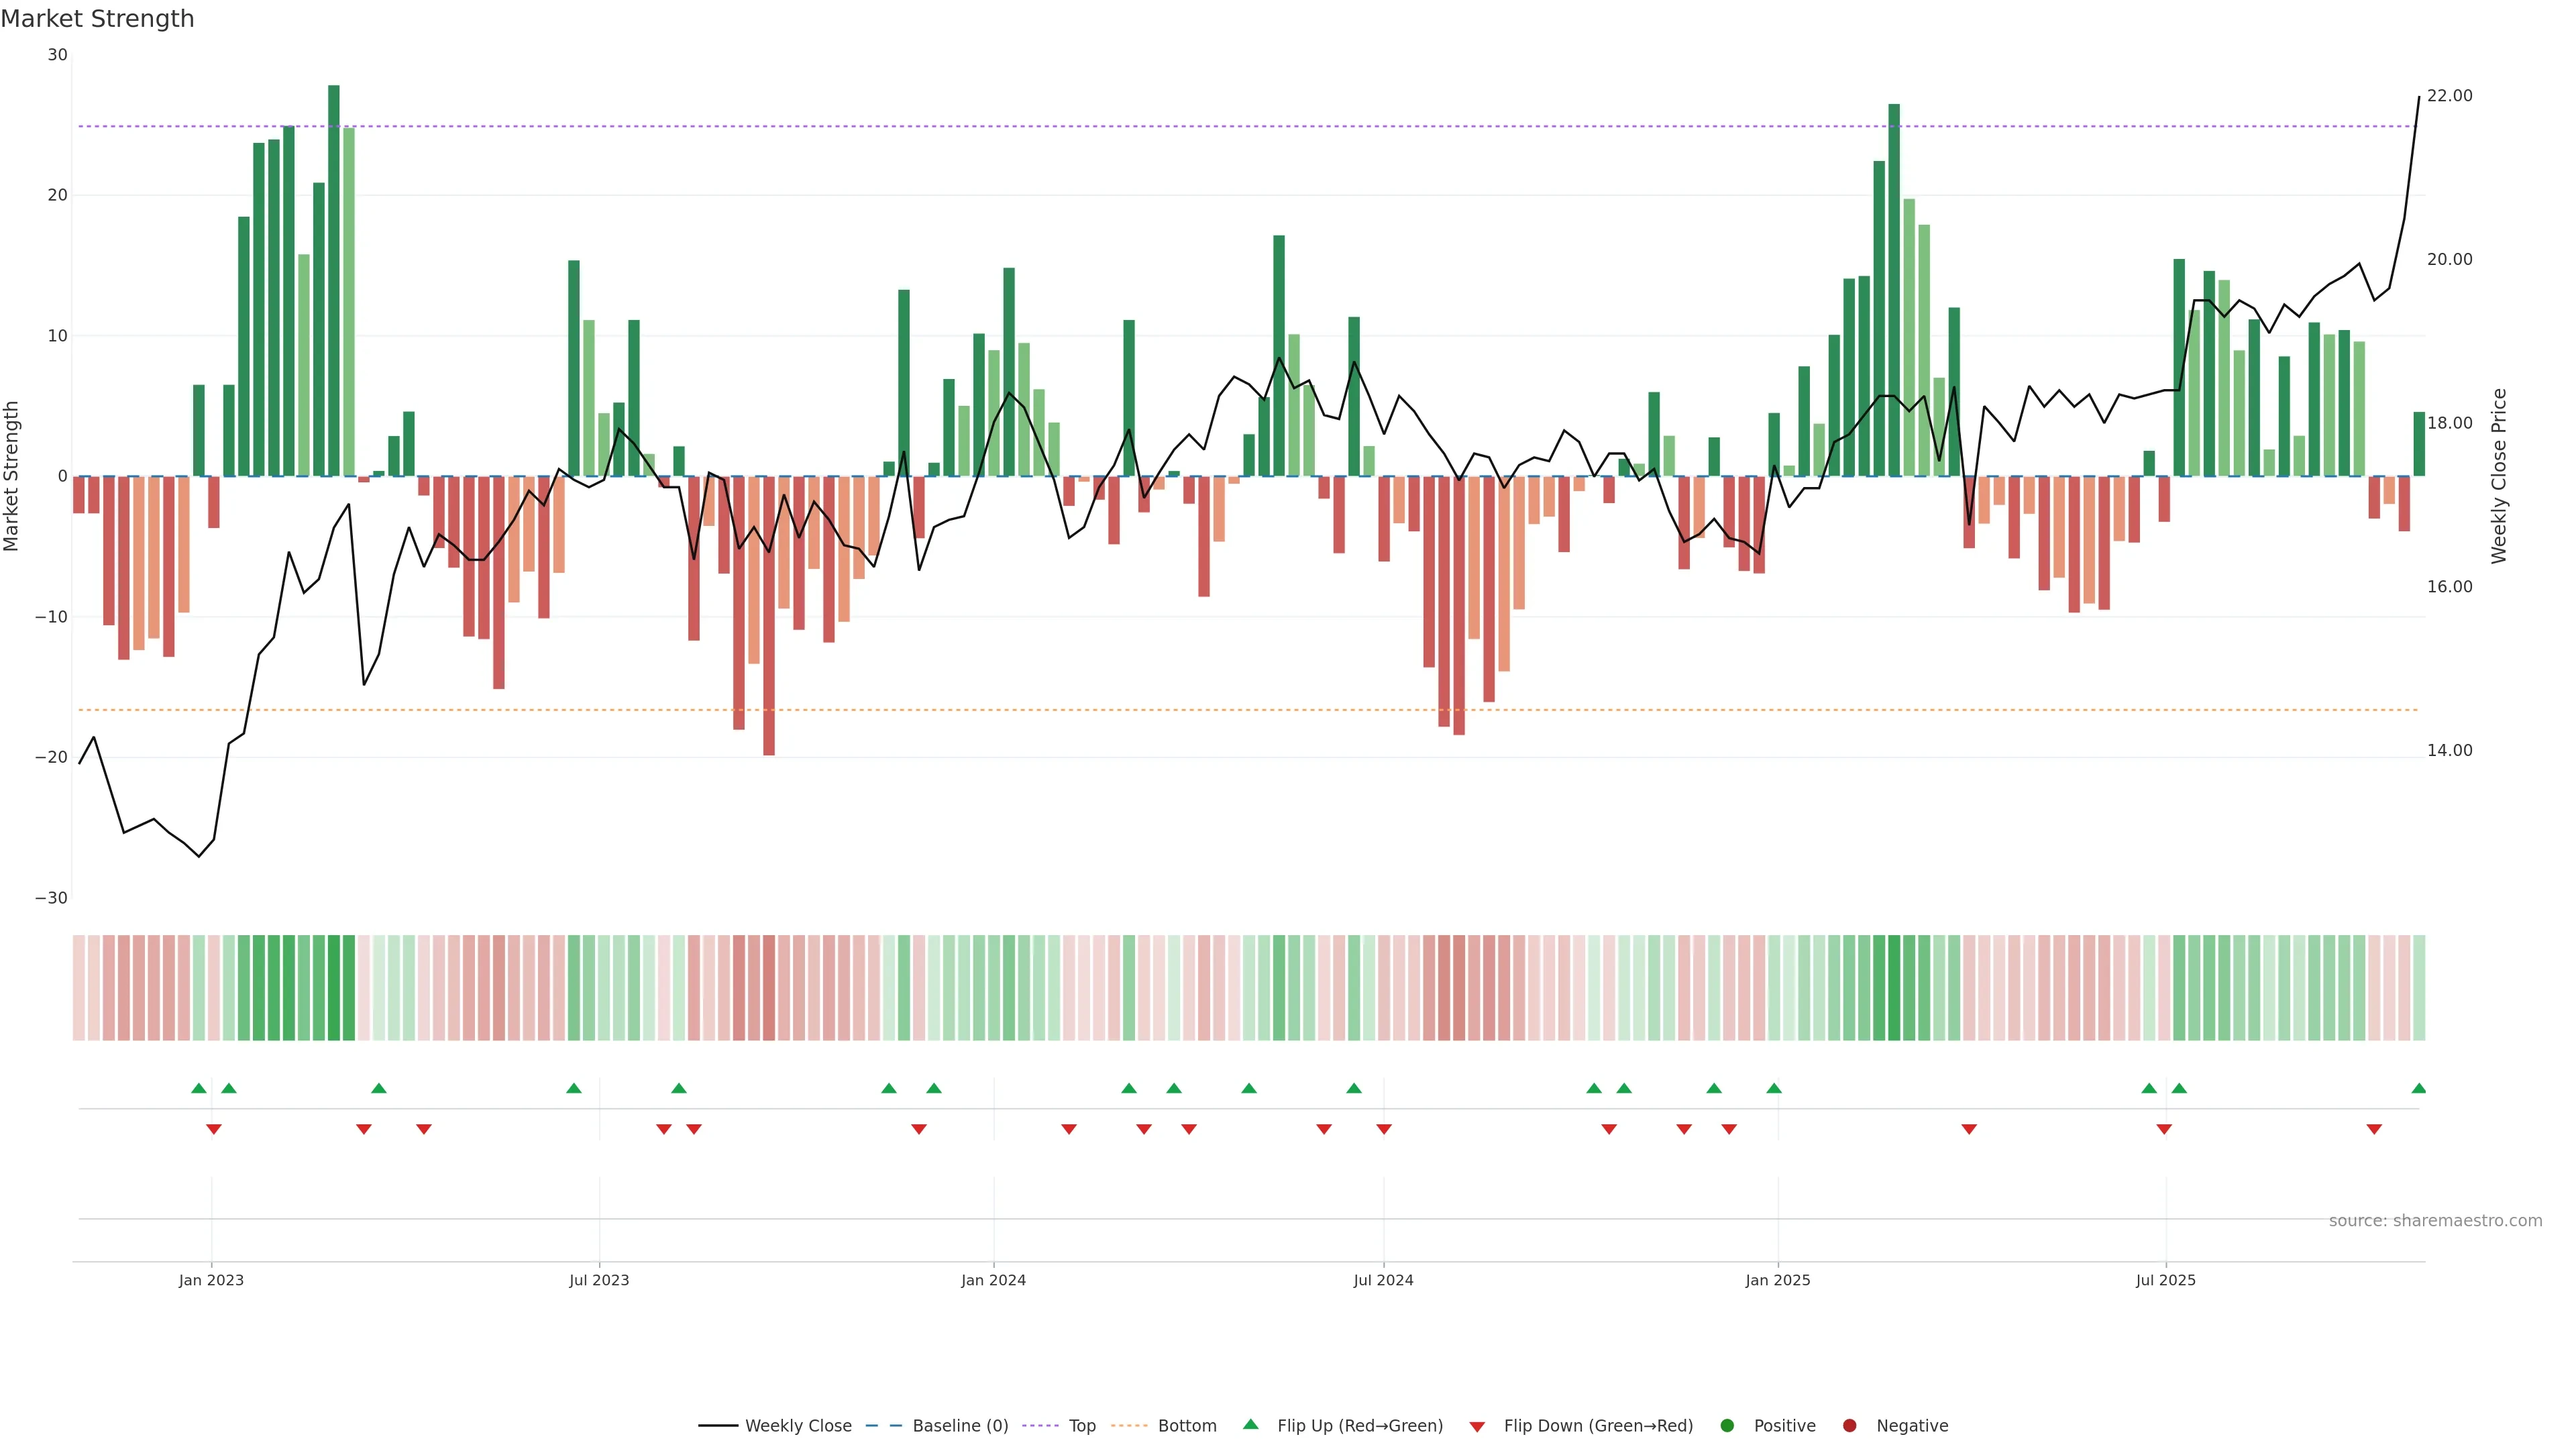
Task: Click the Jul 2025 x-axis label
Action: (2165, 1280)
